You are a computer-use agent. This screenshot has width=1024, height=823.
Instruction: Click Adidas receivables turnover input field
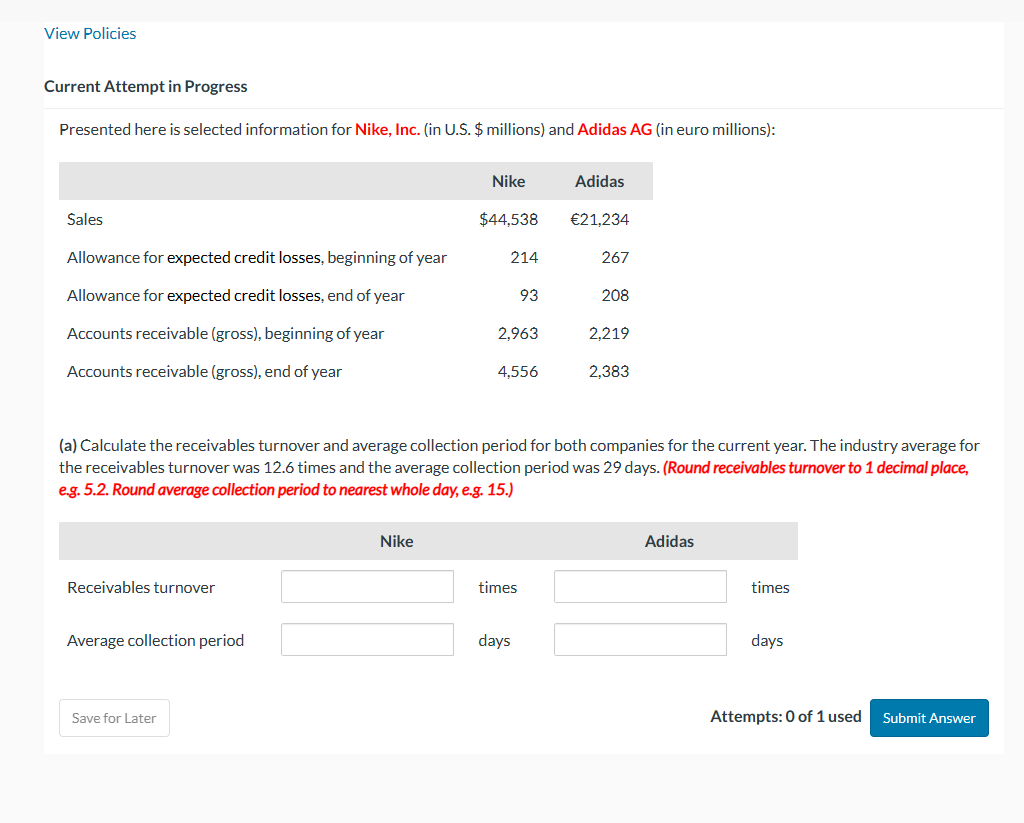tap(640, 587)
